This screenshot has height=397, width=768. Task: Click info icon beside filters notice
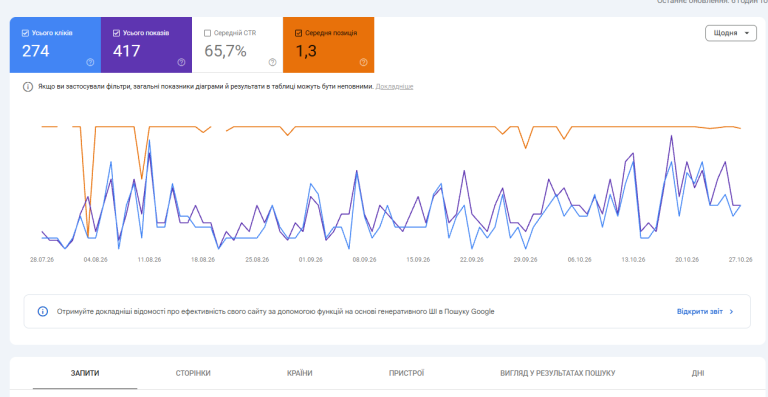click(28, 87)
